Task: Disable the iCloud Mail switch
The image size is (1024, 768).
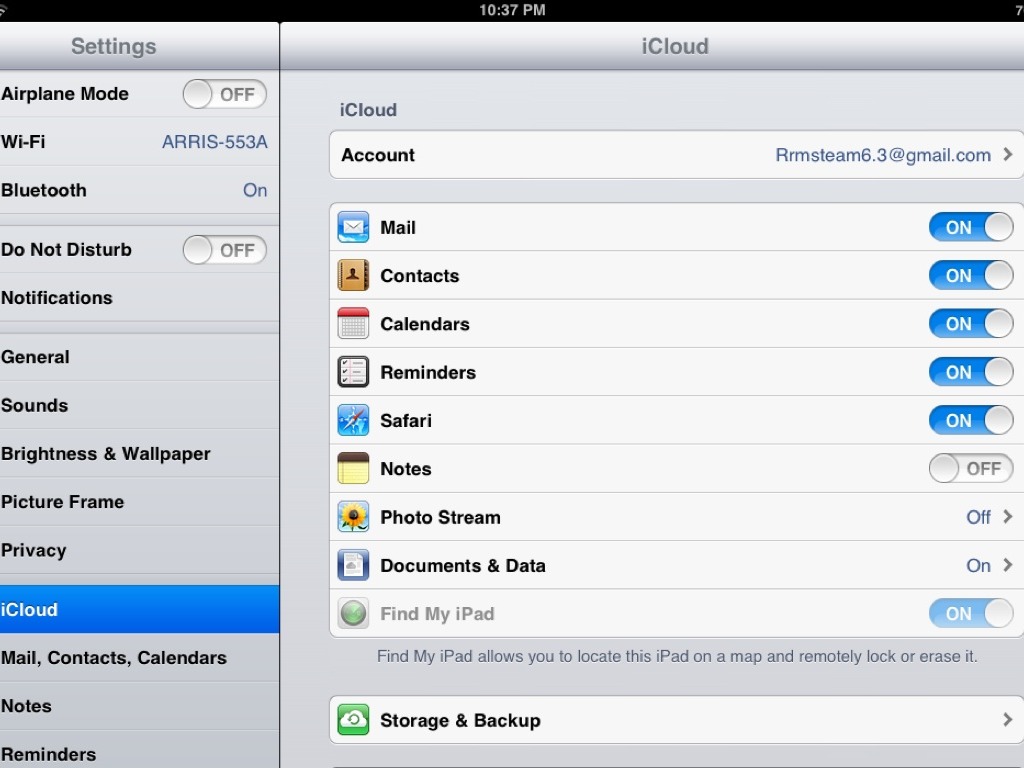Action: [970, 228]
